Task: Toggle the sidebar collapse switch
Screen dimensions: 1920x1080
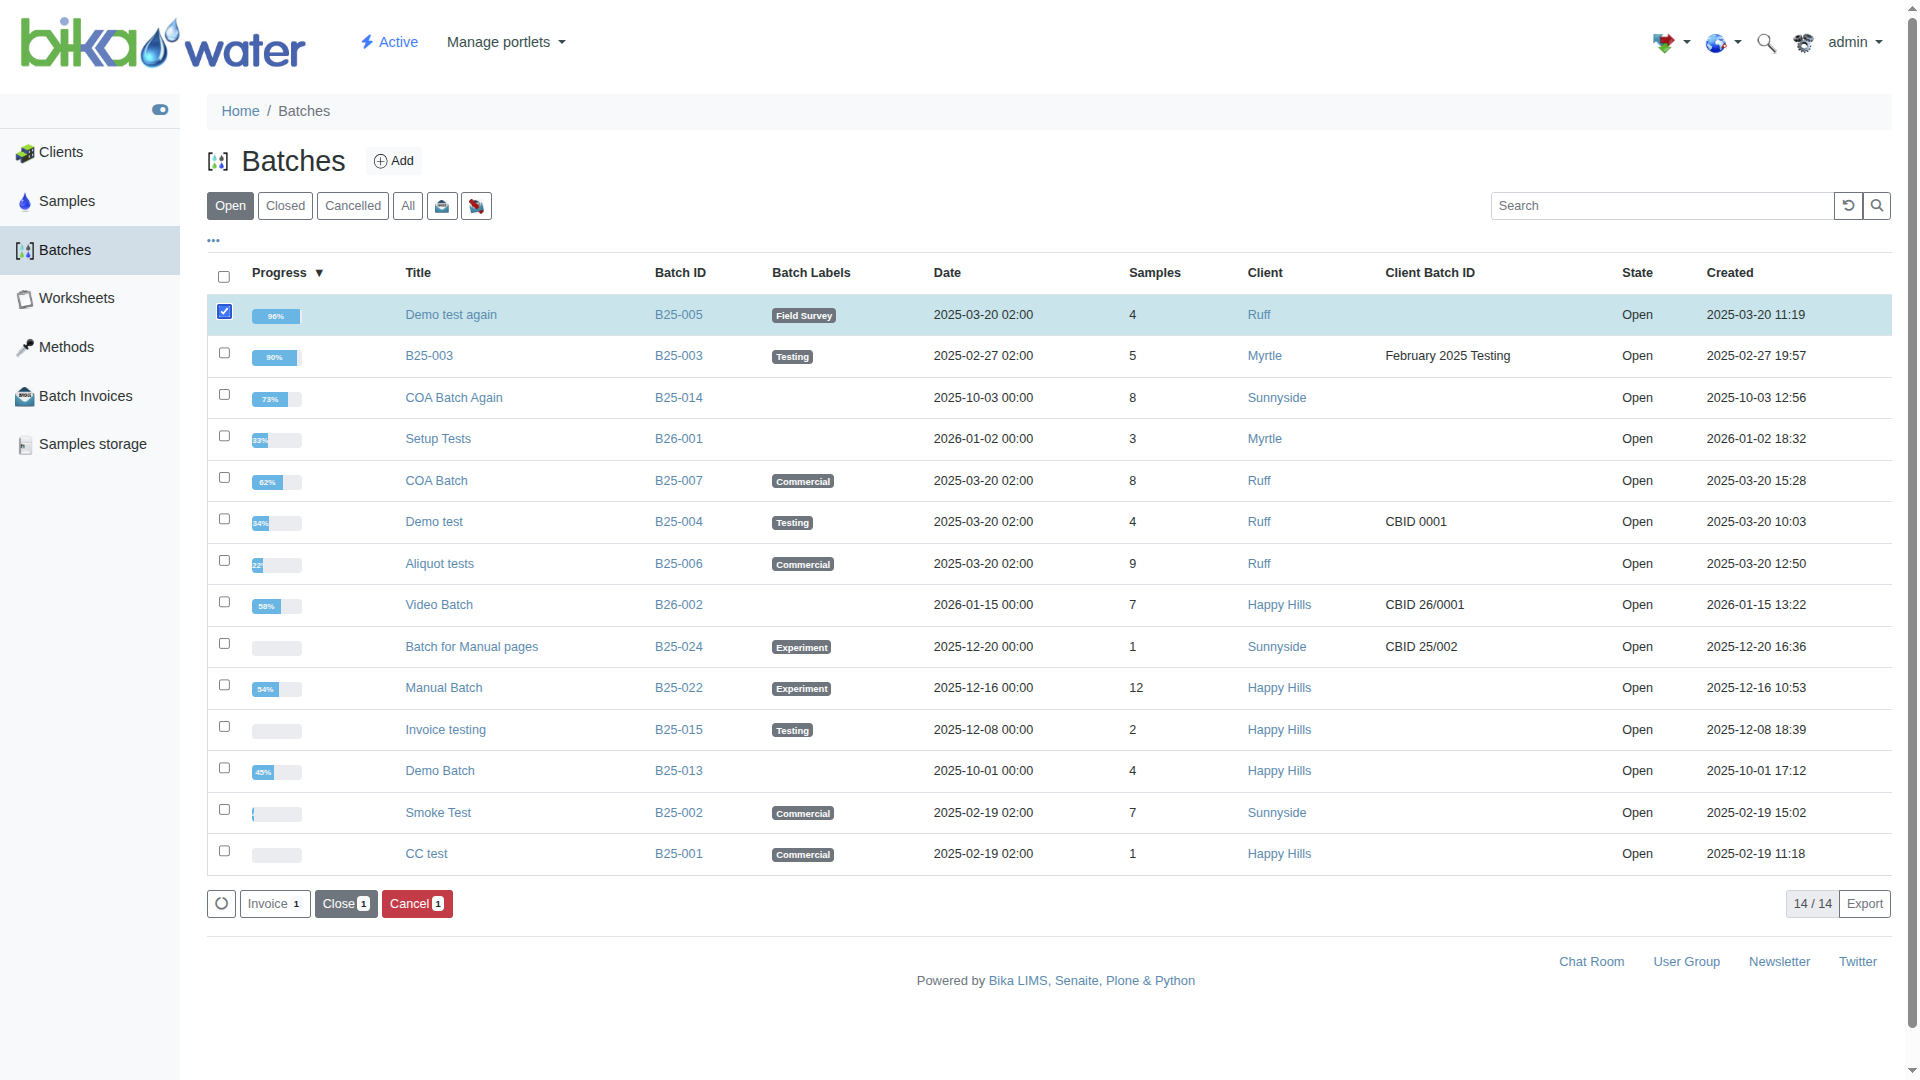Action: 160,110
